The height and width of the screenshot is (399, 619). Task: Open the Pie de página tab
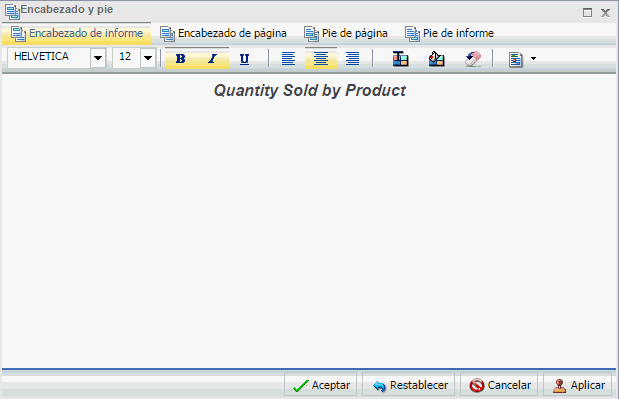pyautogui.click(x=346, y=34)
